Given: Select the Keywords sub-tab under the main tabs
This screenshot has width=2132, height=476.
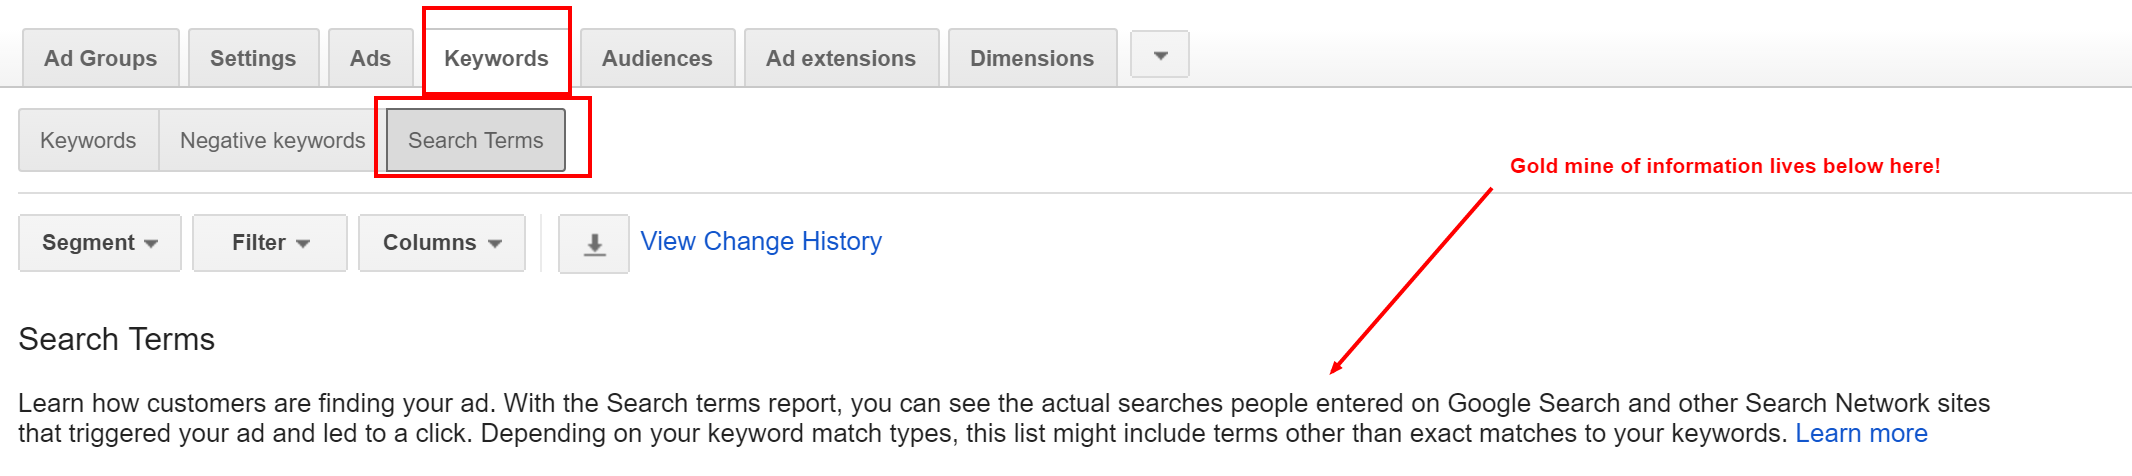Looking at the screenshot, I should [88, 140].
